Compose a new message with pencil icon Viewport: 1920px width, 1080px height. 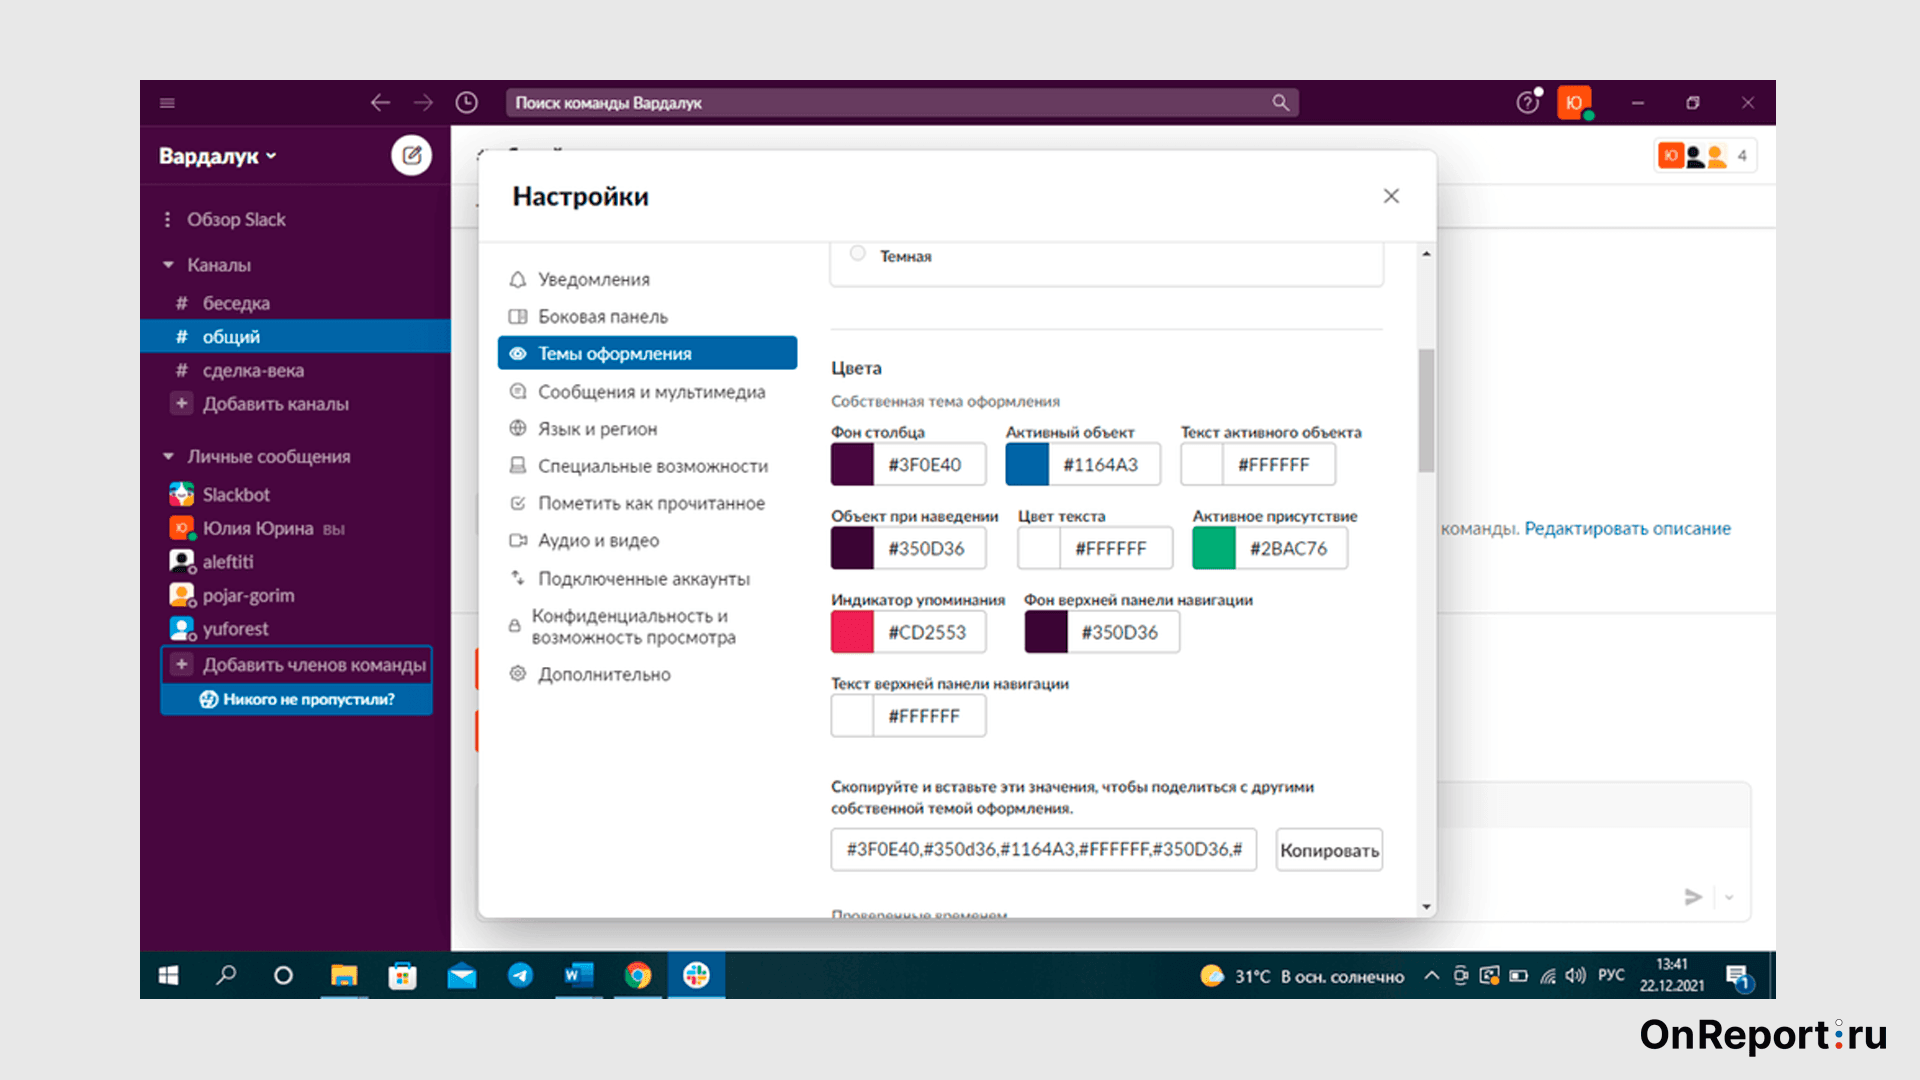point(411,155)
